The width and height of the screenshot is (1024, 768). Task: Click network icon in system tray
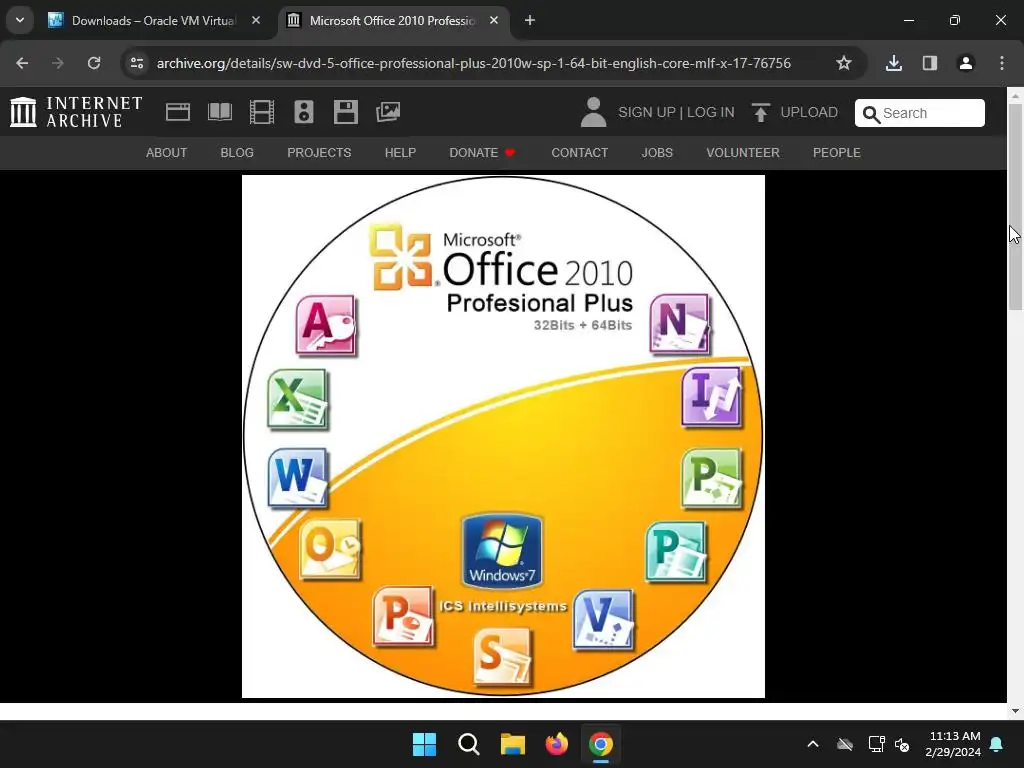point(876,744)
